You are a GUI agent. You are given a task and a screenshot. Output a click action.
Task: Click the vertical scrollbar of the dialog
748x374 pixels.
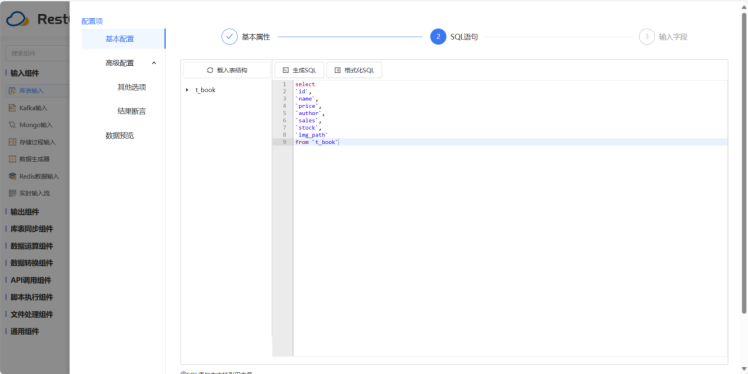tap(744, 162)
